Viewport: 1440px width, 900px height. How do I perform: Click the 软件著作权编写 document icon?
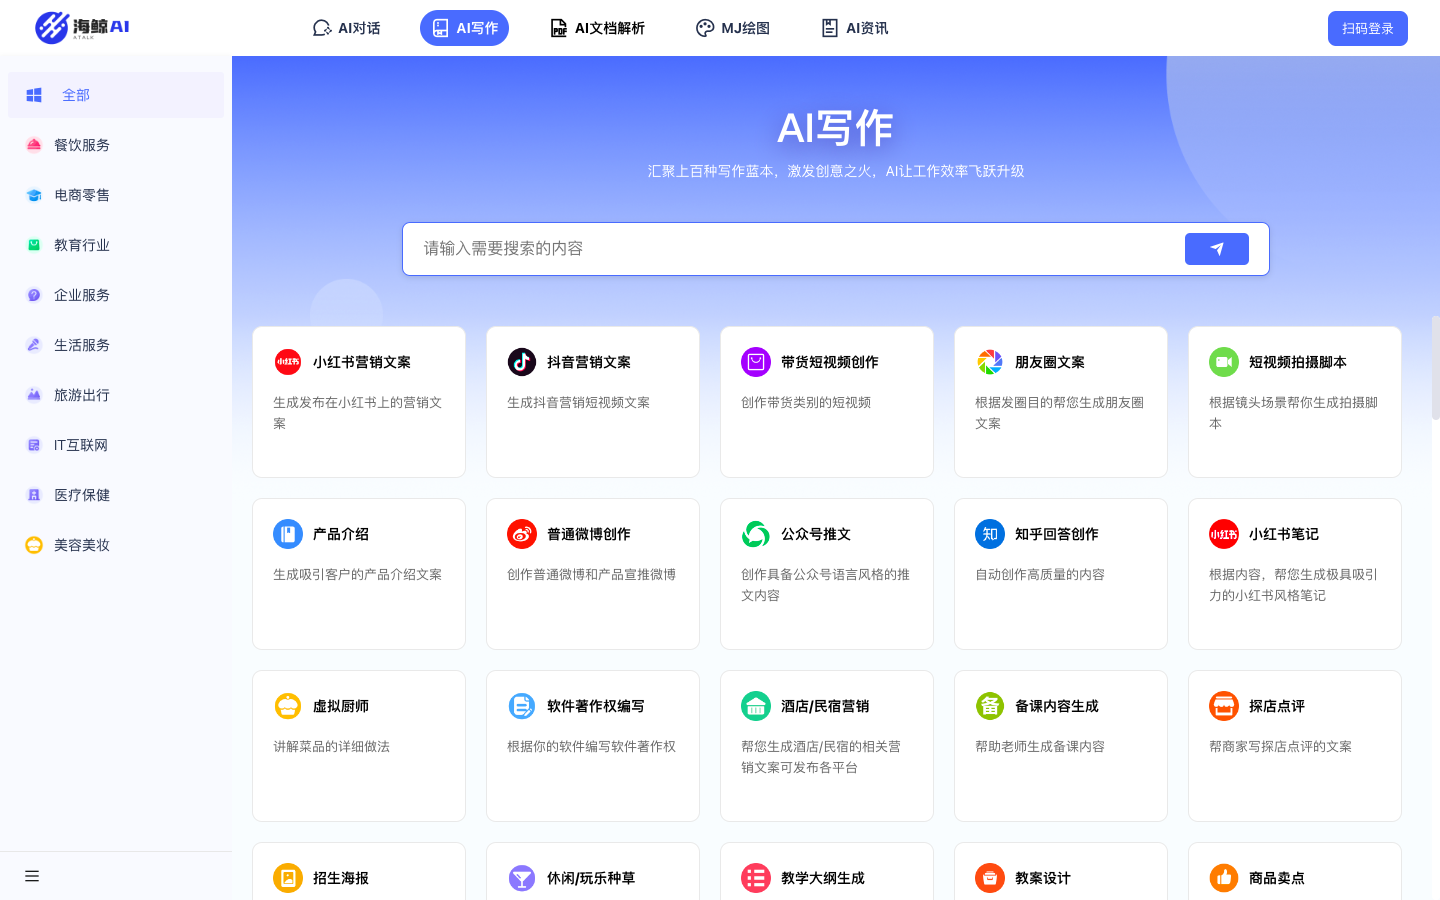(x=522, y=706)
